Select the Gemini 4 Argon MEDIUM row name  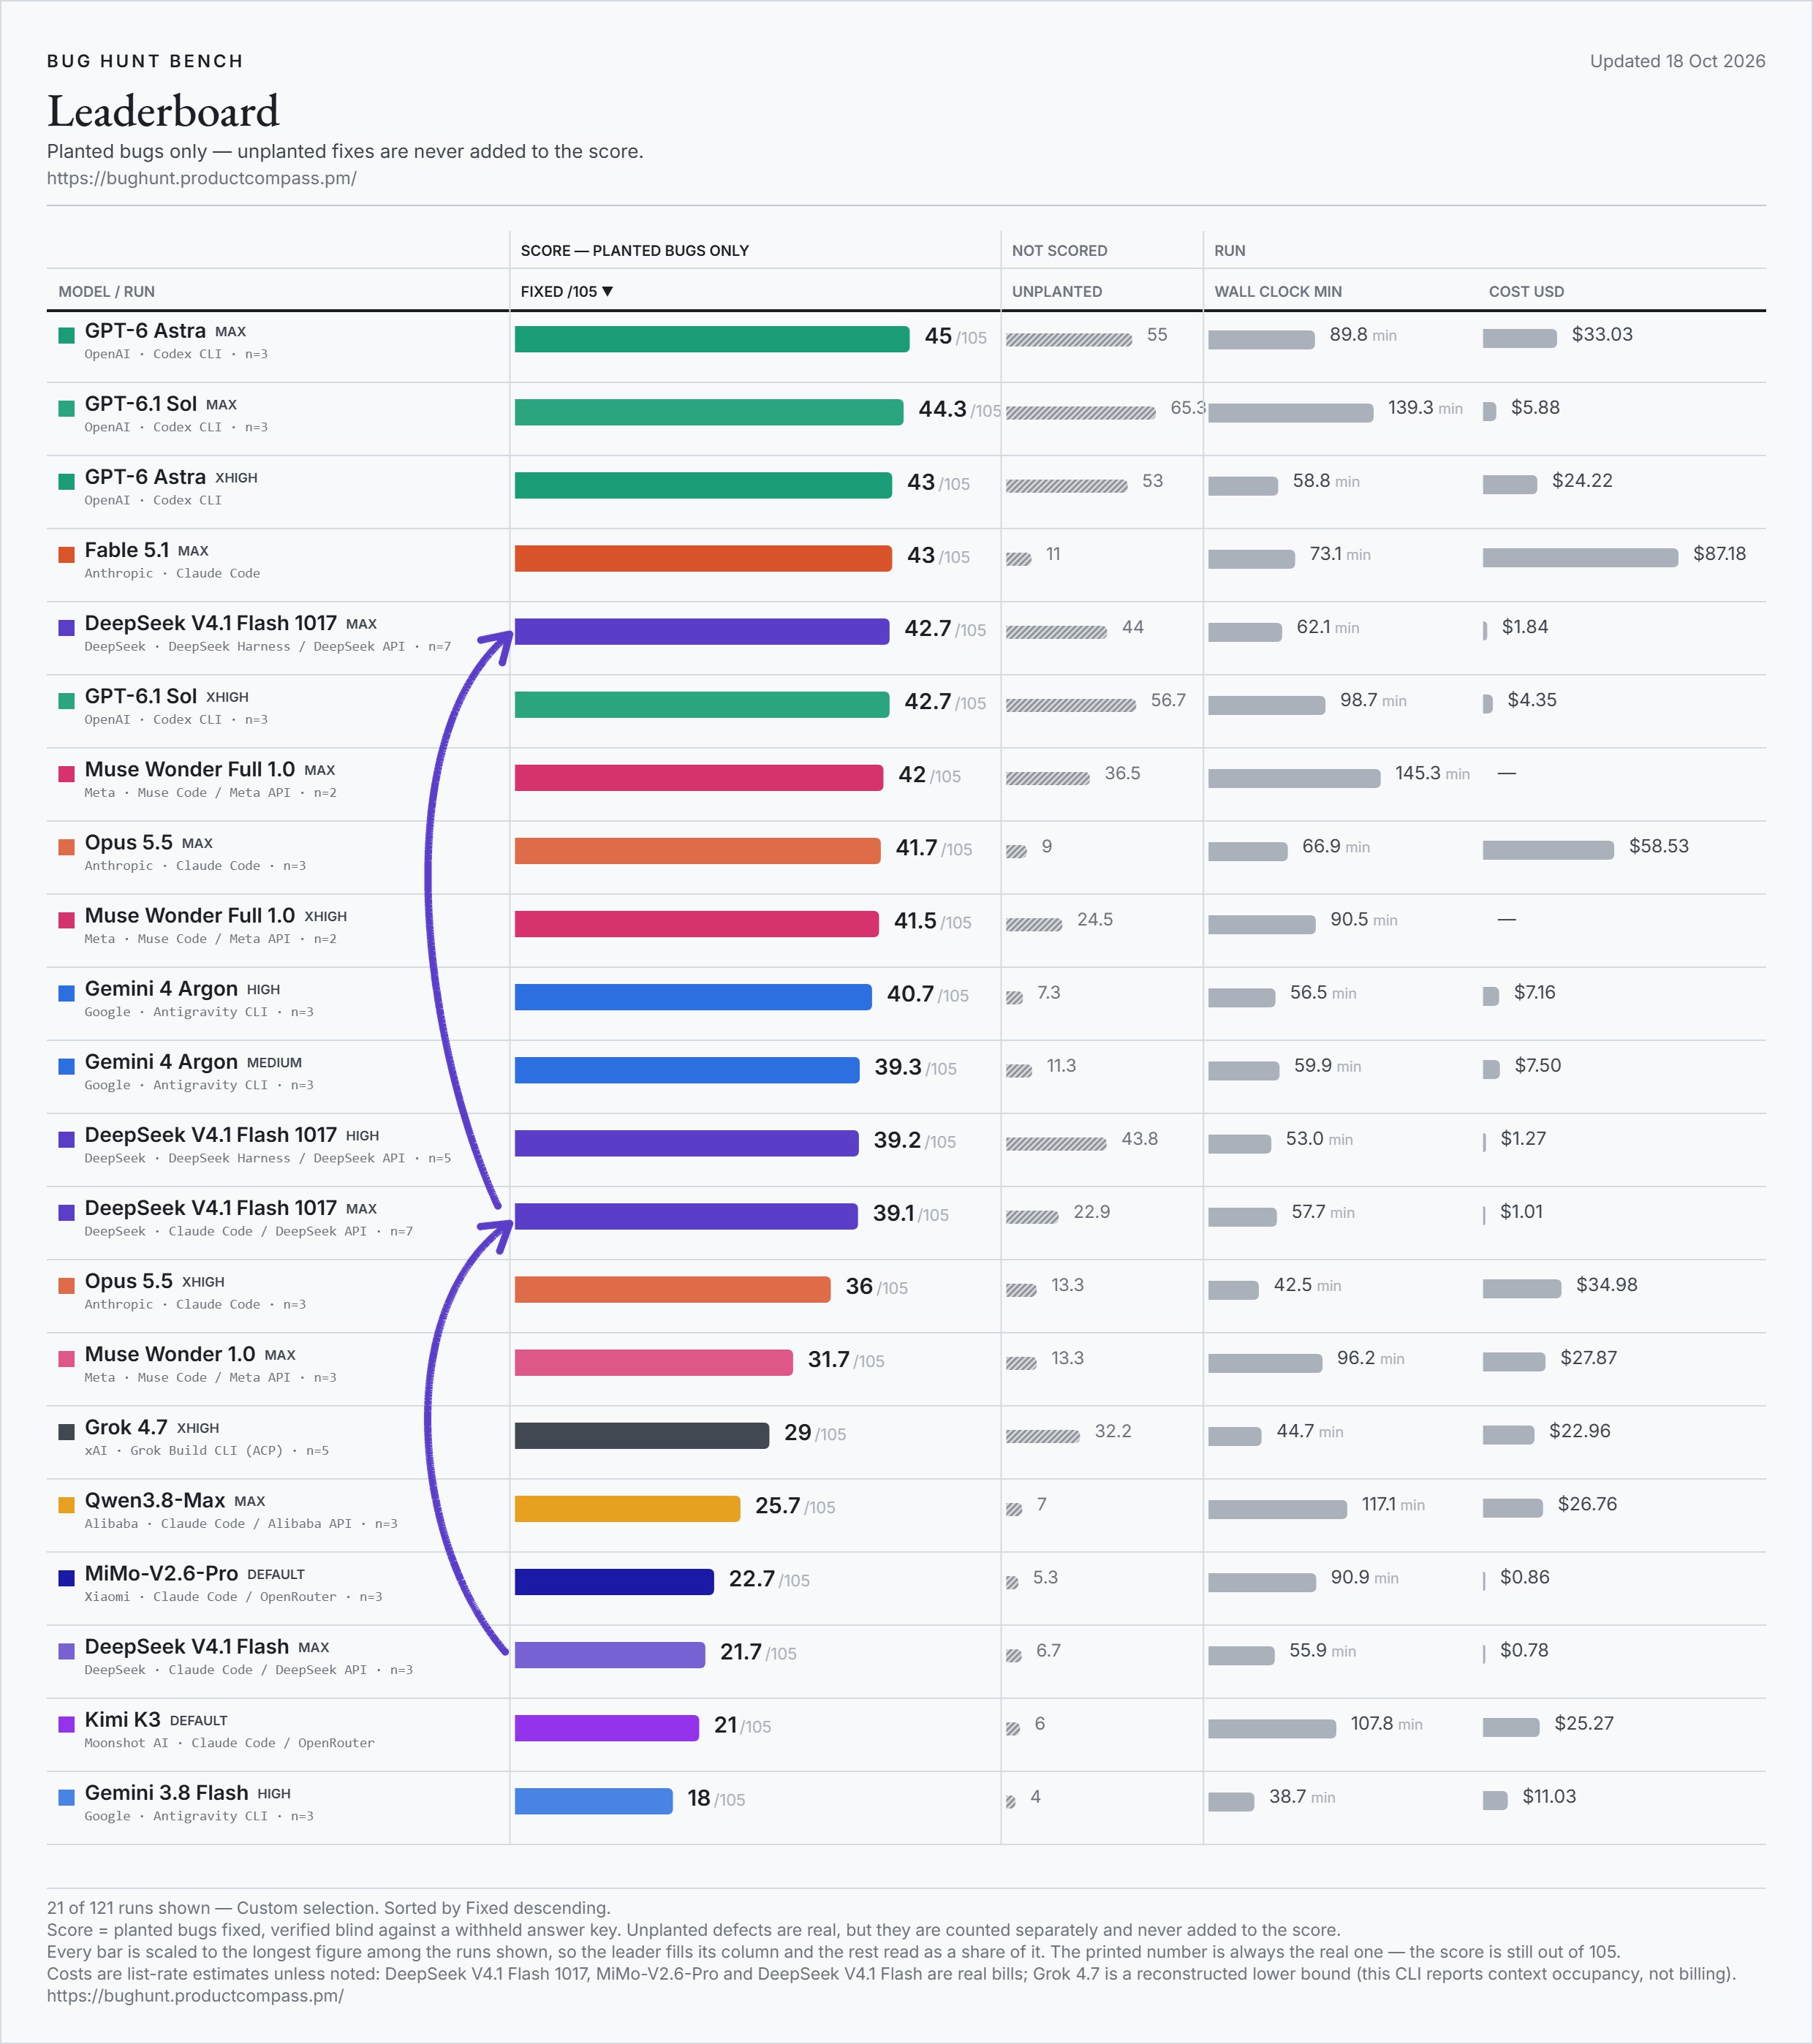[x=193, y=1061]
